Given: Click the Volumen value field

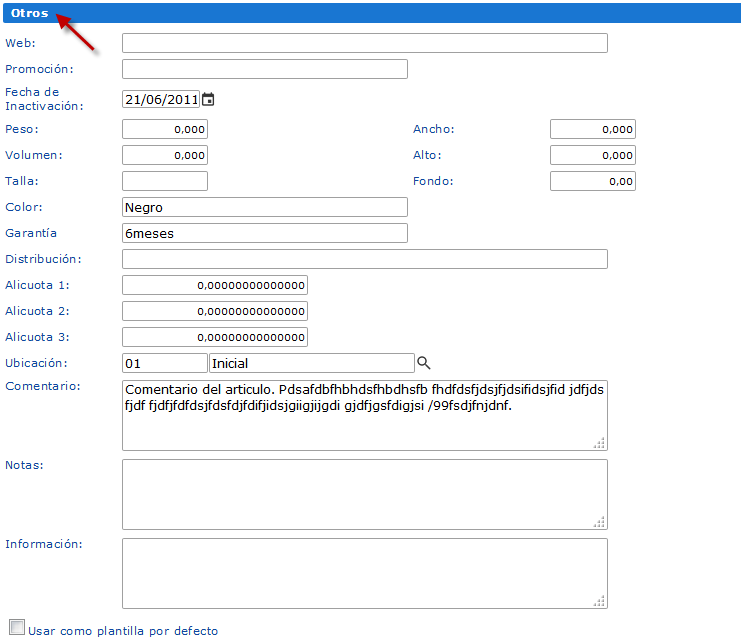Looking at the screenshot, I should 165,155.
